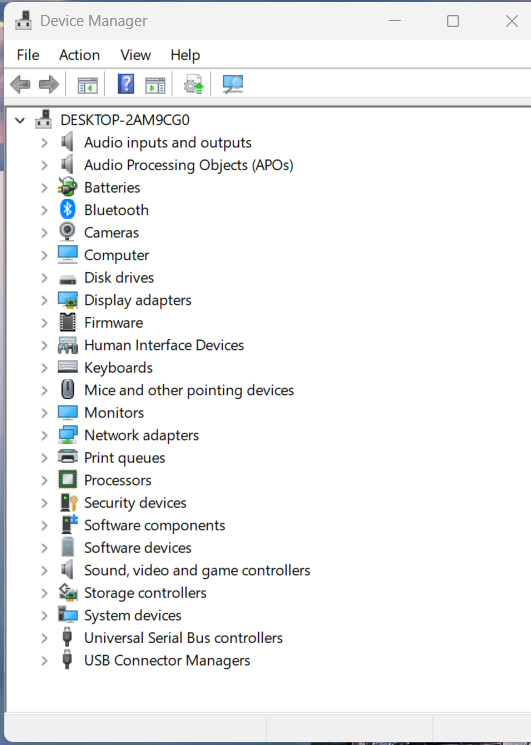Viewport: 531px width, 745px height.
Task: Click the Human Interface Devices icon
Action: pos(67,345)
